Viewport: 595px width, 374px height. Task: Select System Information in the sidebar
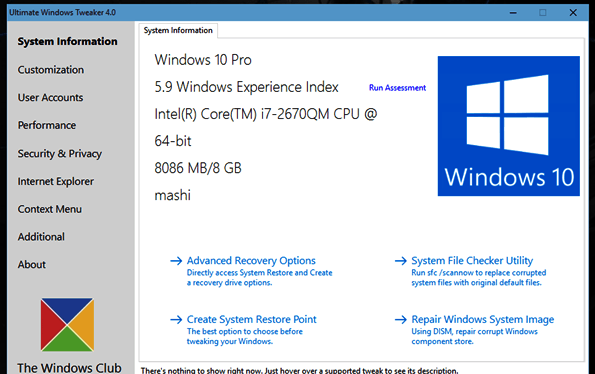(67, 41)
